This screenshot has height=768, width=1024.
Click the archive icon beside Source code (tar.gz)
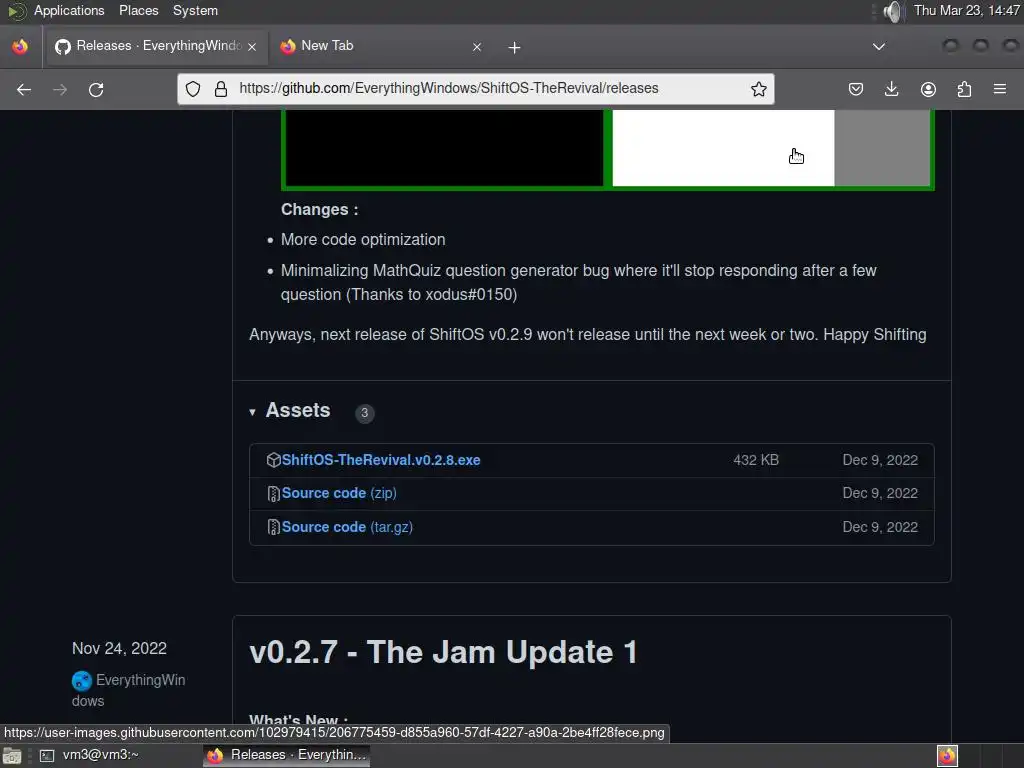[x=274, y=527]
